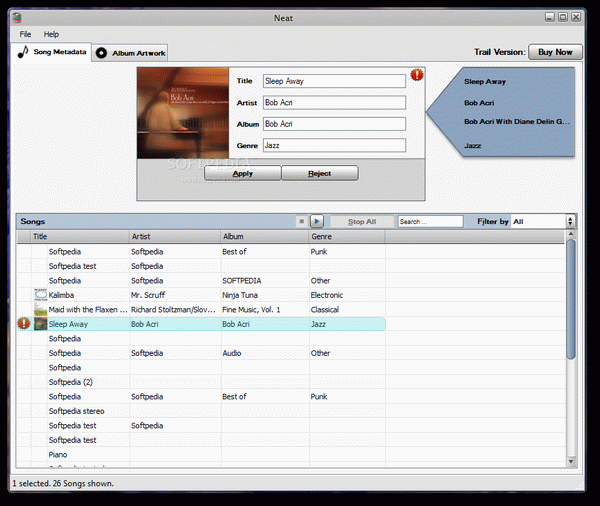Click the stop square icon in Songs toolbar

[x=301, y=221]
